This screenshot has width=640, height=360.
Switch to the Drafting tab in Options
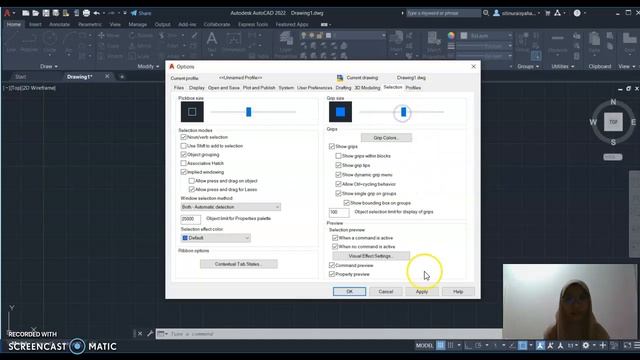click(x=343, y=88)
